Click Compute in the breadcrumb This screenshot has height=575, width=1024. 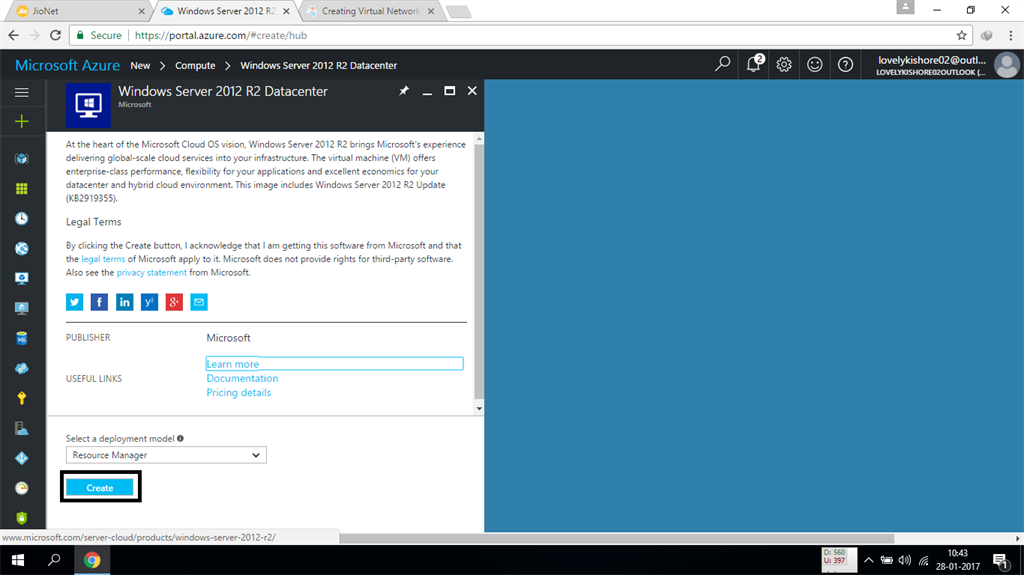(195, 65)
